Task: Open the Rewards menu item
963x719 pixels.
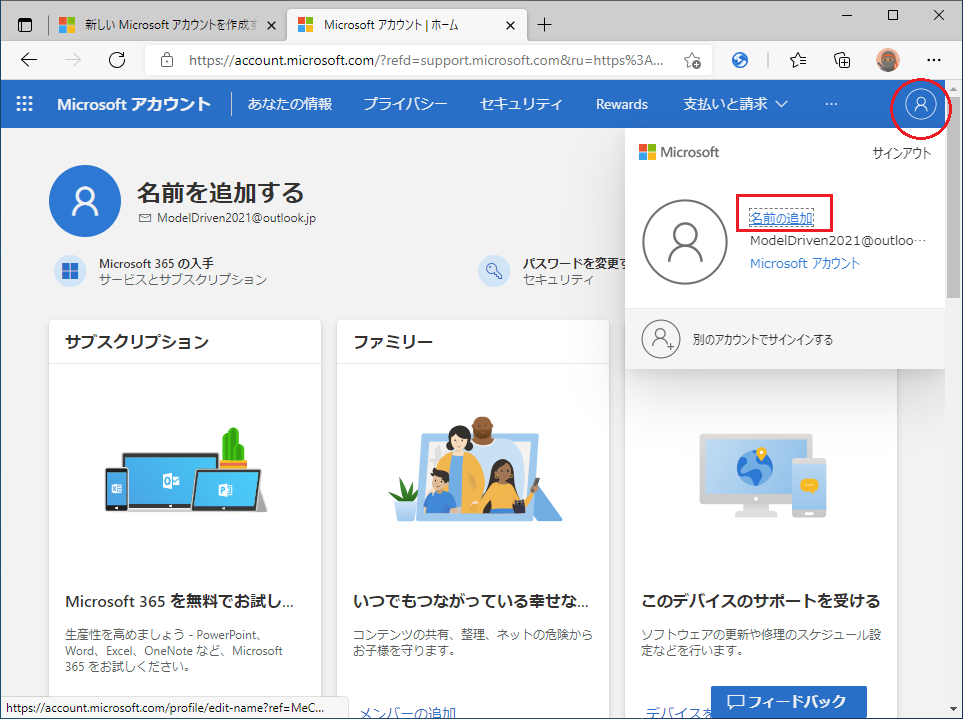Action: point(622,104)
